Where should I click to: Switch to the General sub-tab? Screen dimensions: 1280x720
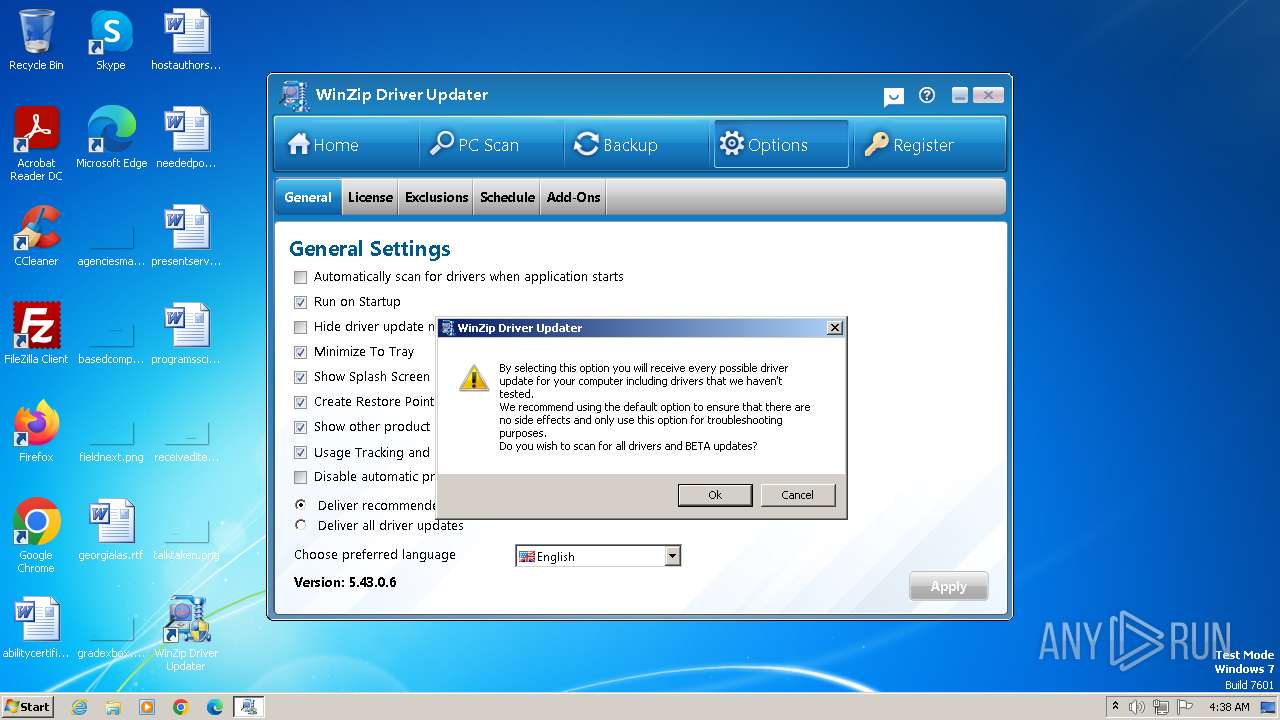tap(308, 197)
